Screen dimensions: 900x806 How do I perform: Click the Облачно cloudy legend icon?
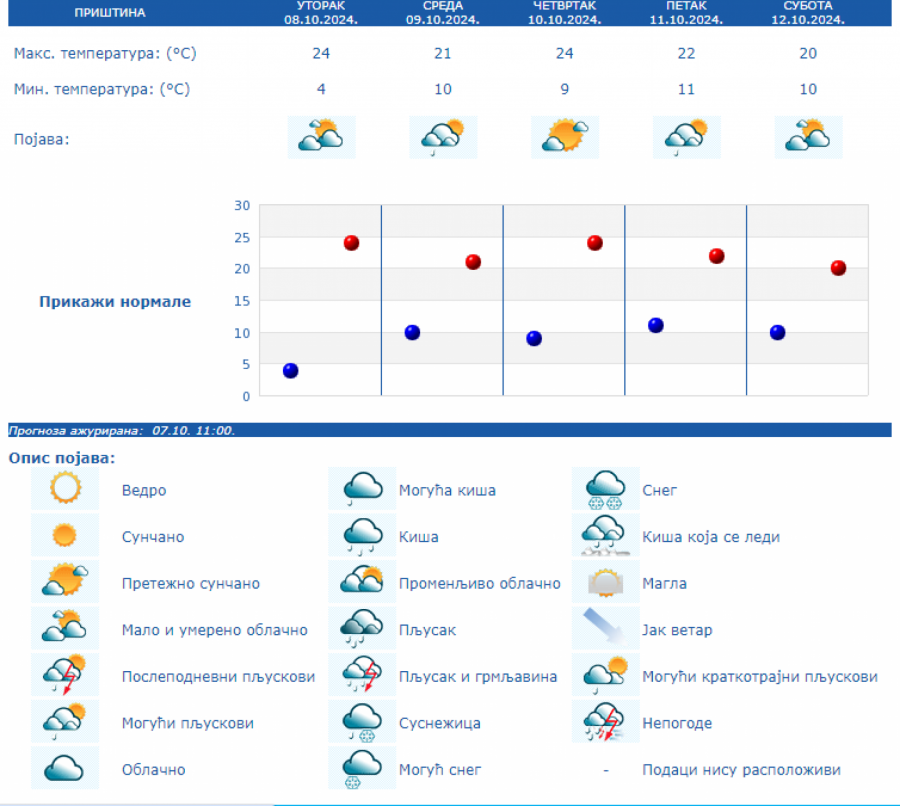(x=65, y=769)
